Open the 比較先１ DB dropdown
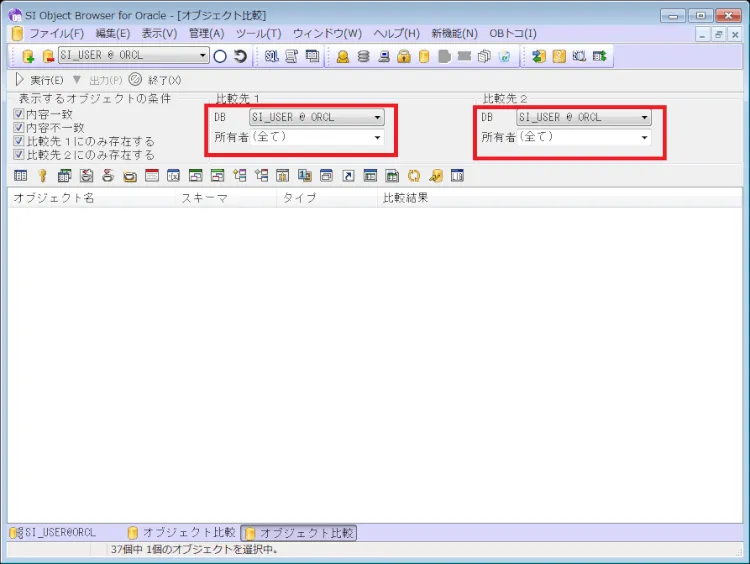Screen dimensions: 750x564 (x=377, y=117)
